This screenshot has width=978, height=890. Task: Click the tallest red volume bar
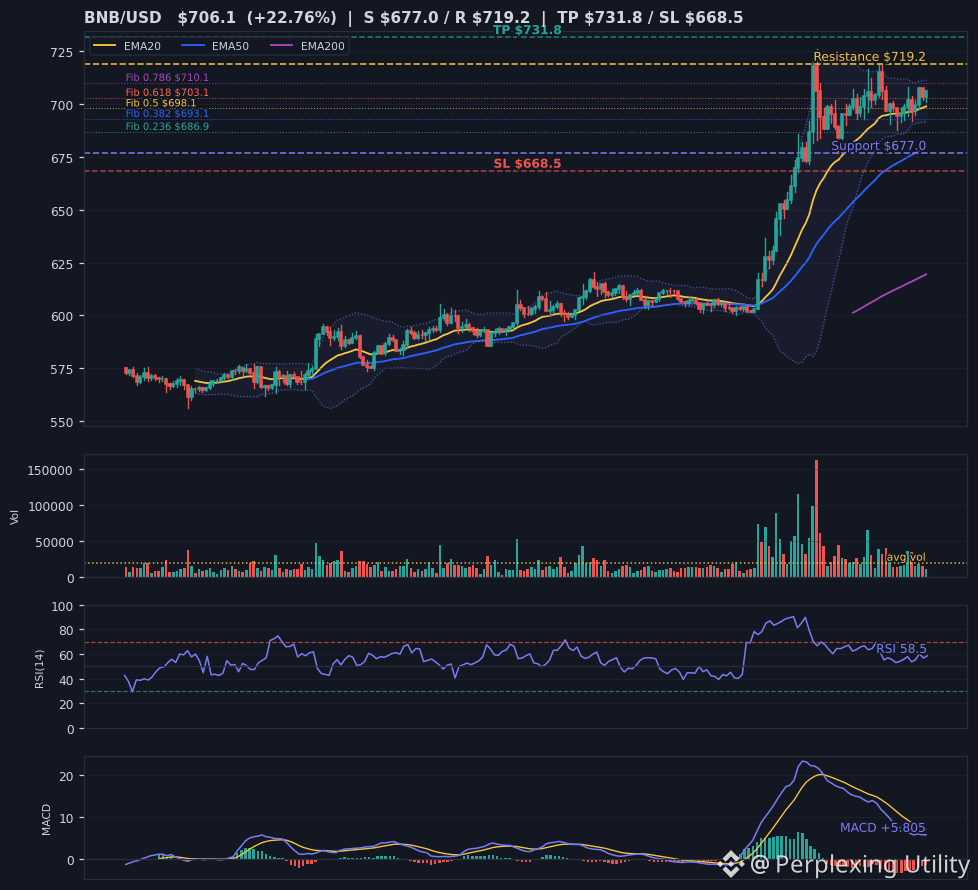[x=816, y=518]
